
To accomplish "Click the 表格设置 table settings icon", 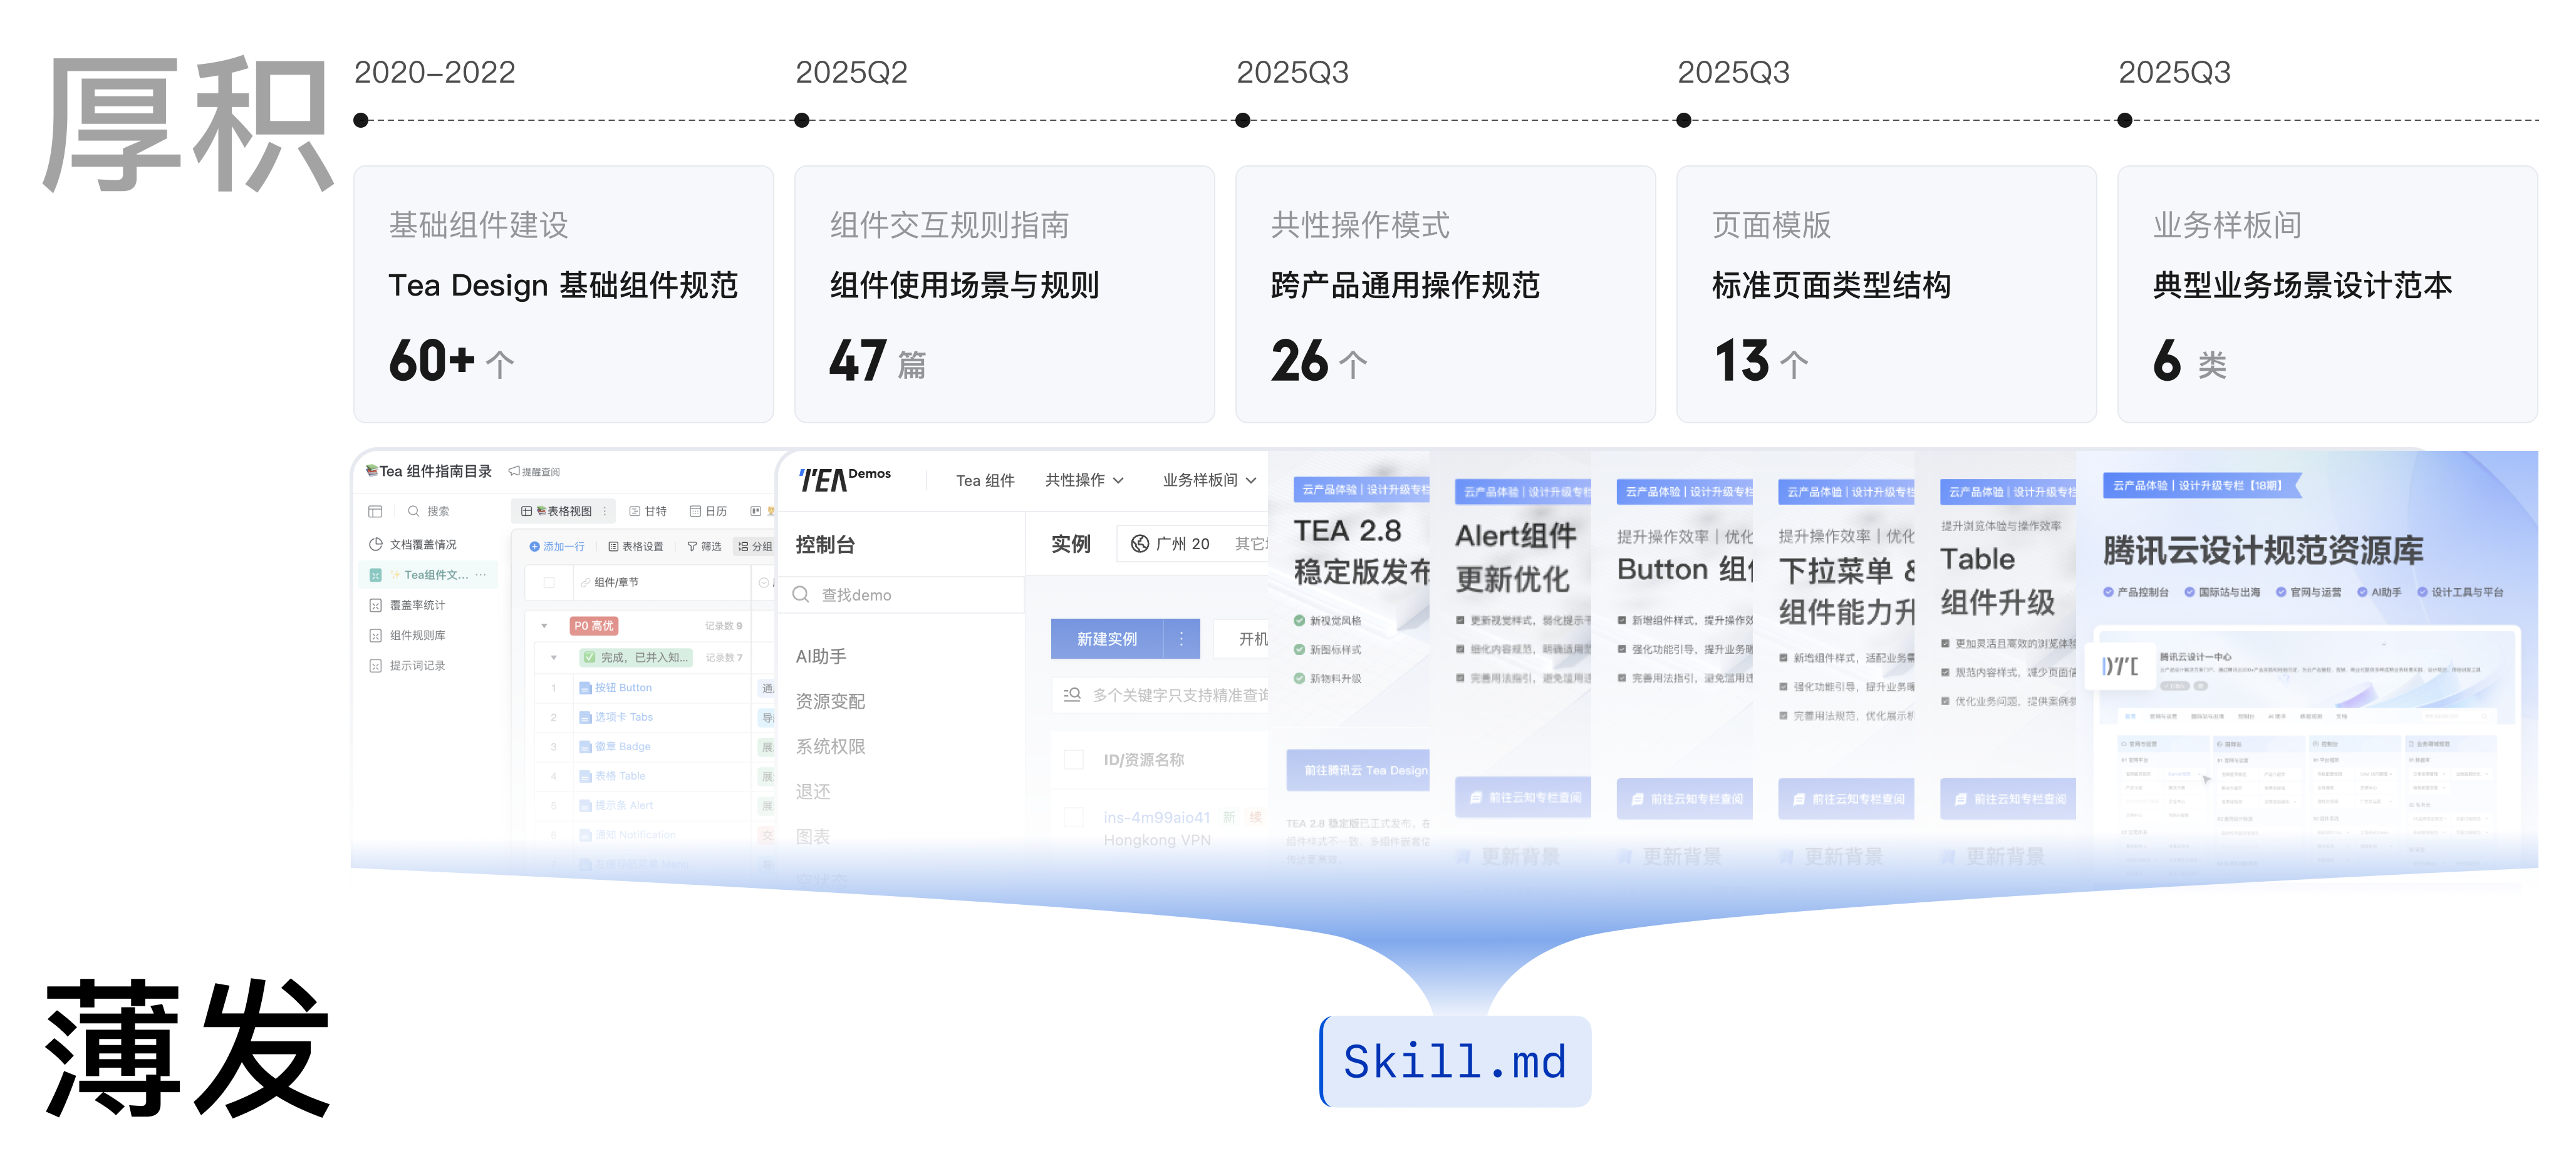I will click(614, 547).
